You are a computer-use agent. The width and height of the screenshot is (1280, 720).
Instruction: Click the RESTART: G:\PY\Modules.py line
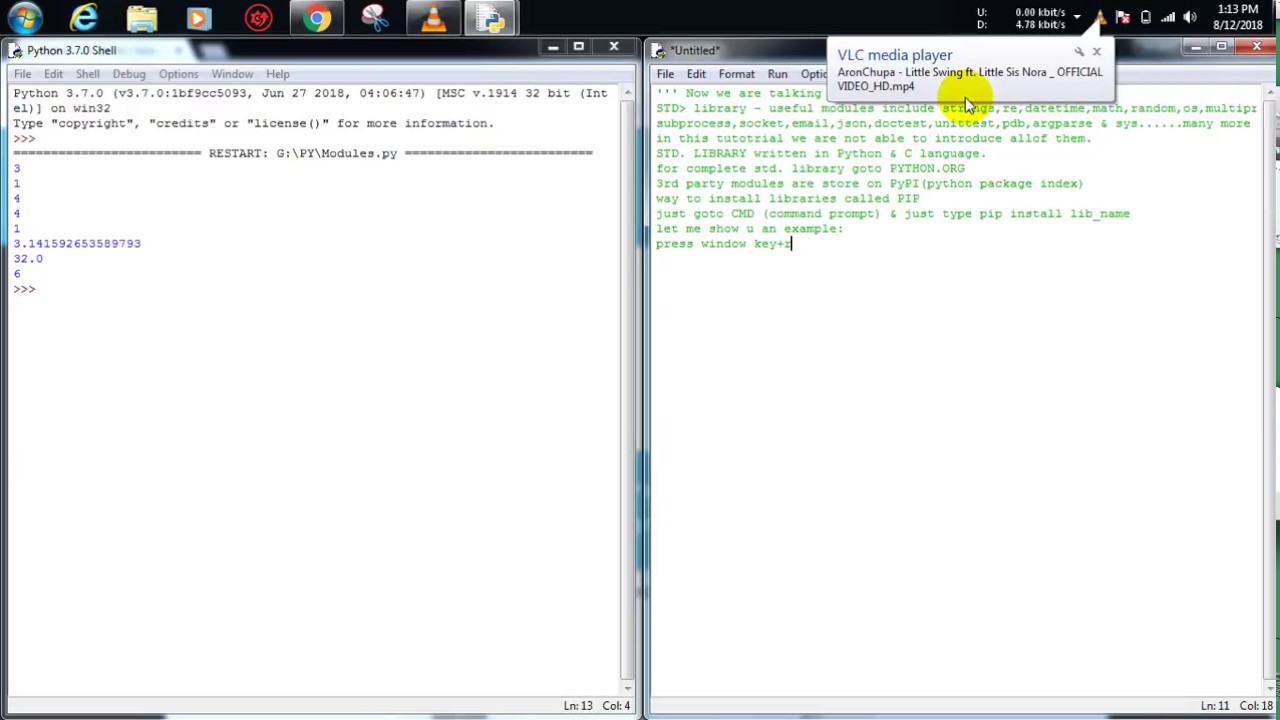[303, 154]
